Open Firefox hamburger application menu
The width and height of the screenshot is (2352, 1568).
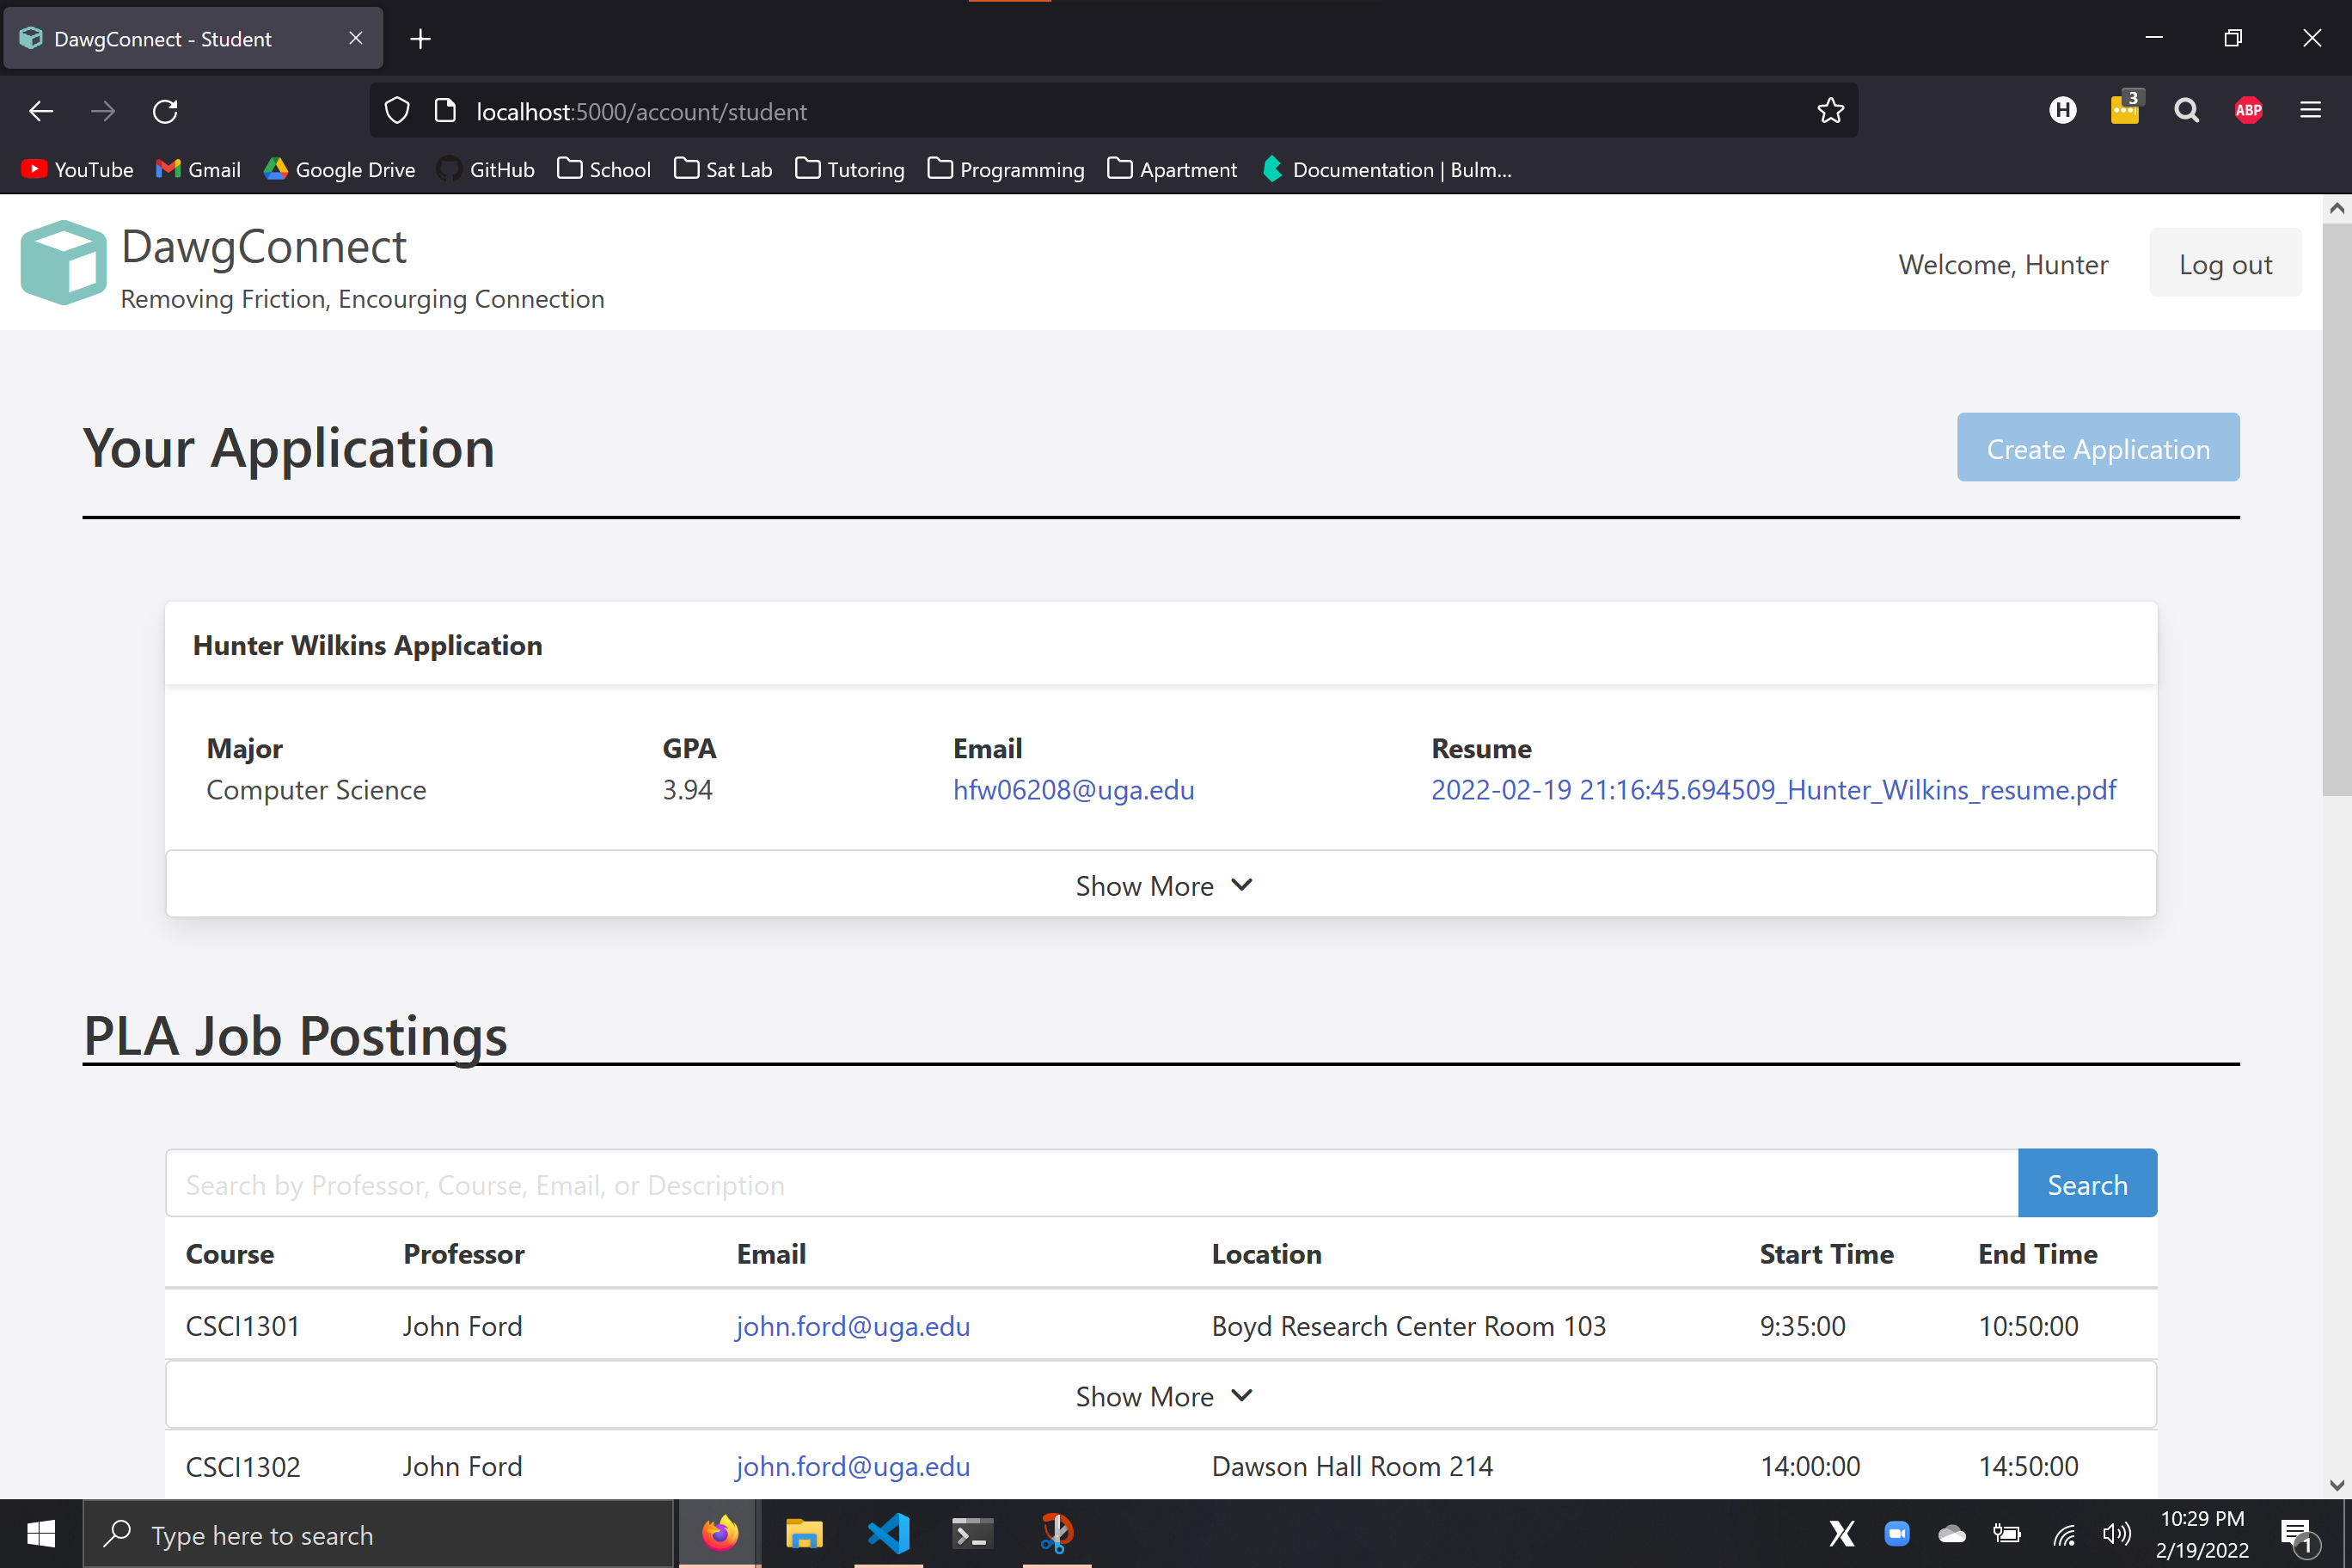click(2310, 111)
